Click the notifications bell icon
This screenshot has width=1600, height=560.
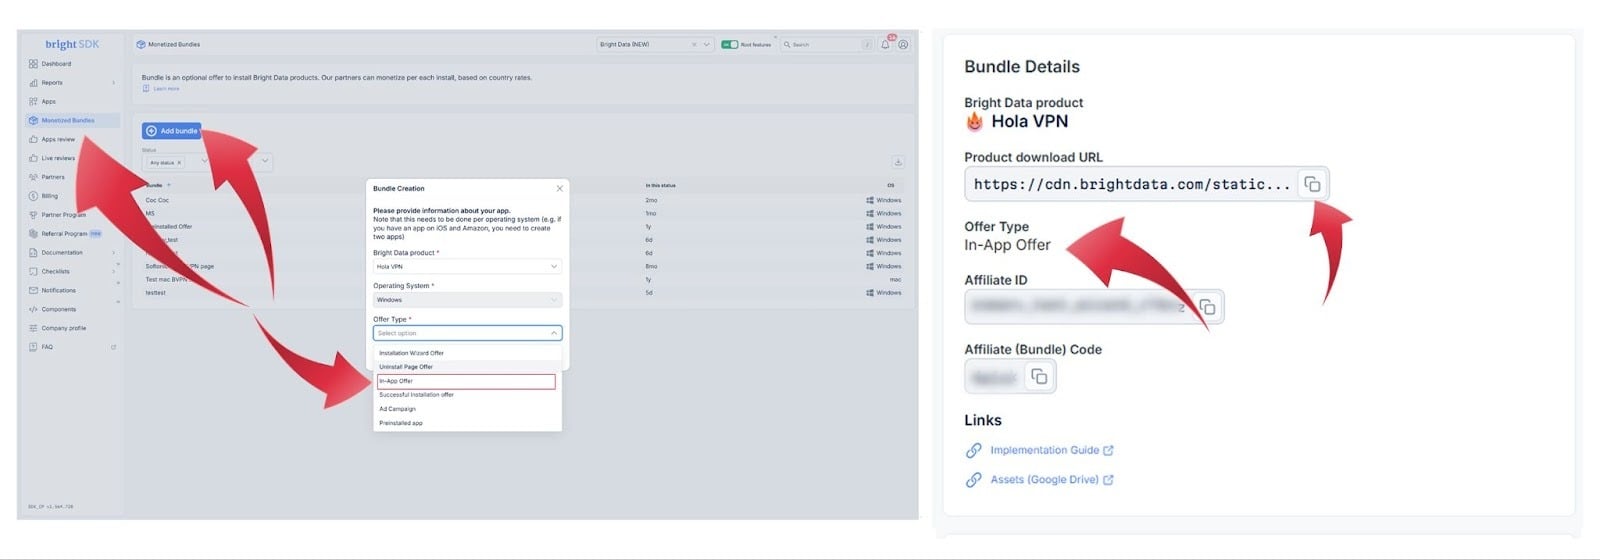pyautogui.click(x=885, y=44)
